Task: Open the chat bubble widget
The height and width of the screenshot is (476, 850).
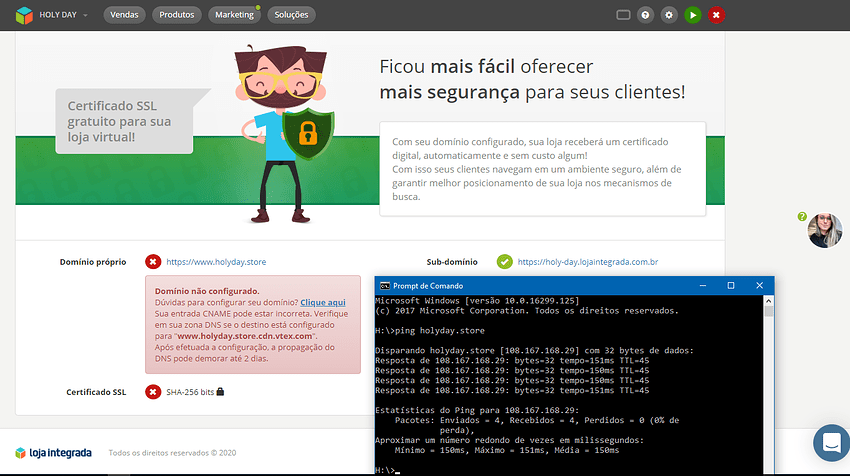Action: click(x=832, y=442)
